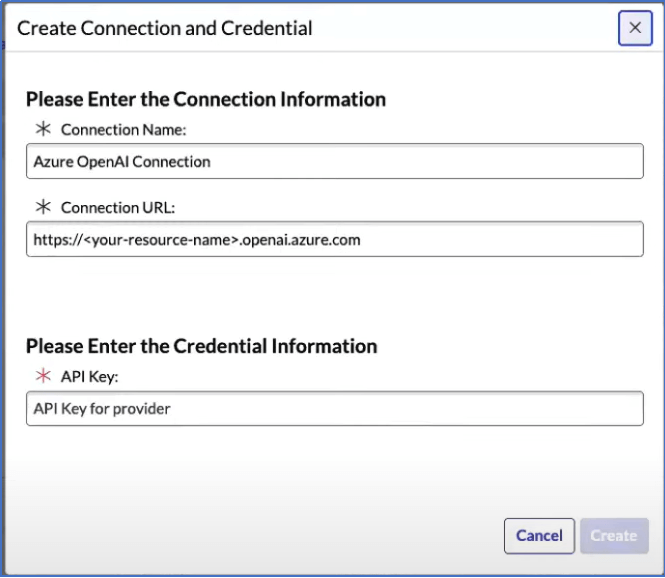This screenshot has width=665, height=578.
Task: Click the dialog title 'Create Connection and Credential'
Action: [x=165, y=28]
